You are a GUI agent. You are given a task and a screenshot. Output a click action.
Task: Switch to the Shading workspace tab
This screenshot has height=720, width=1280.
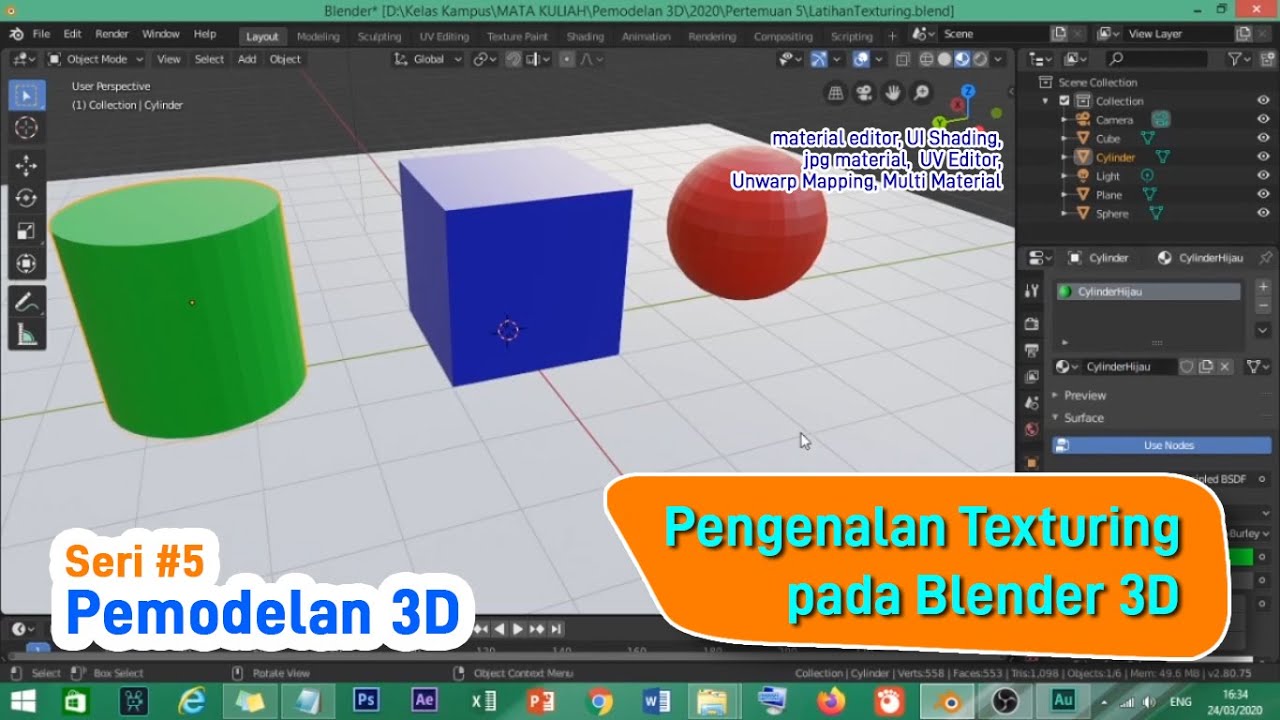(x=585, y=36)
